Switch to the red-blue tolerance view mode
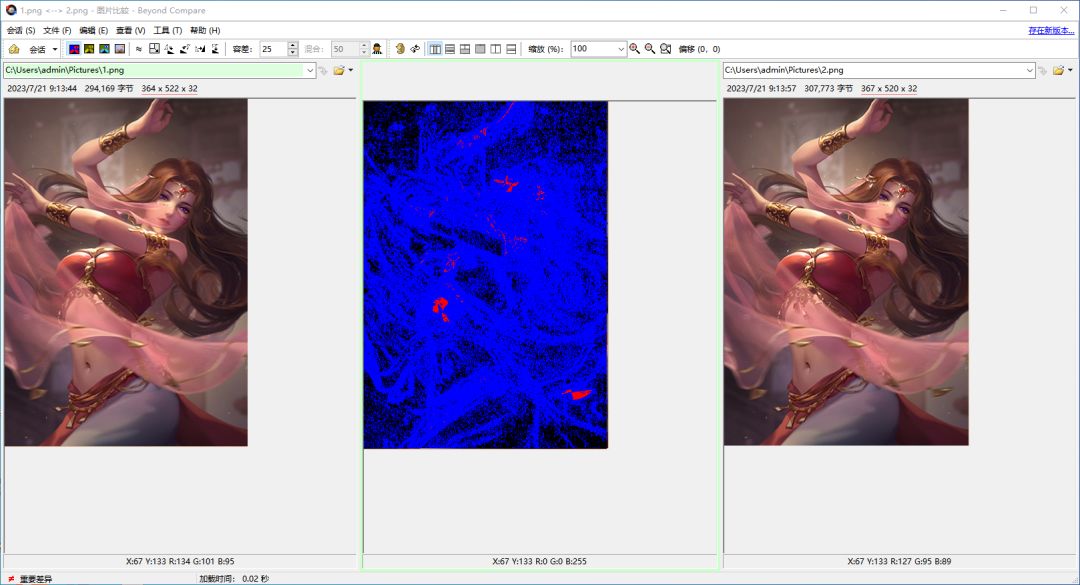 tap(74, 49)
